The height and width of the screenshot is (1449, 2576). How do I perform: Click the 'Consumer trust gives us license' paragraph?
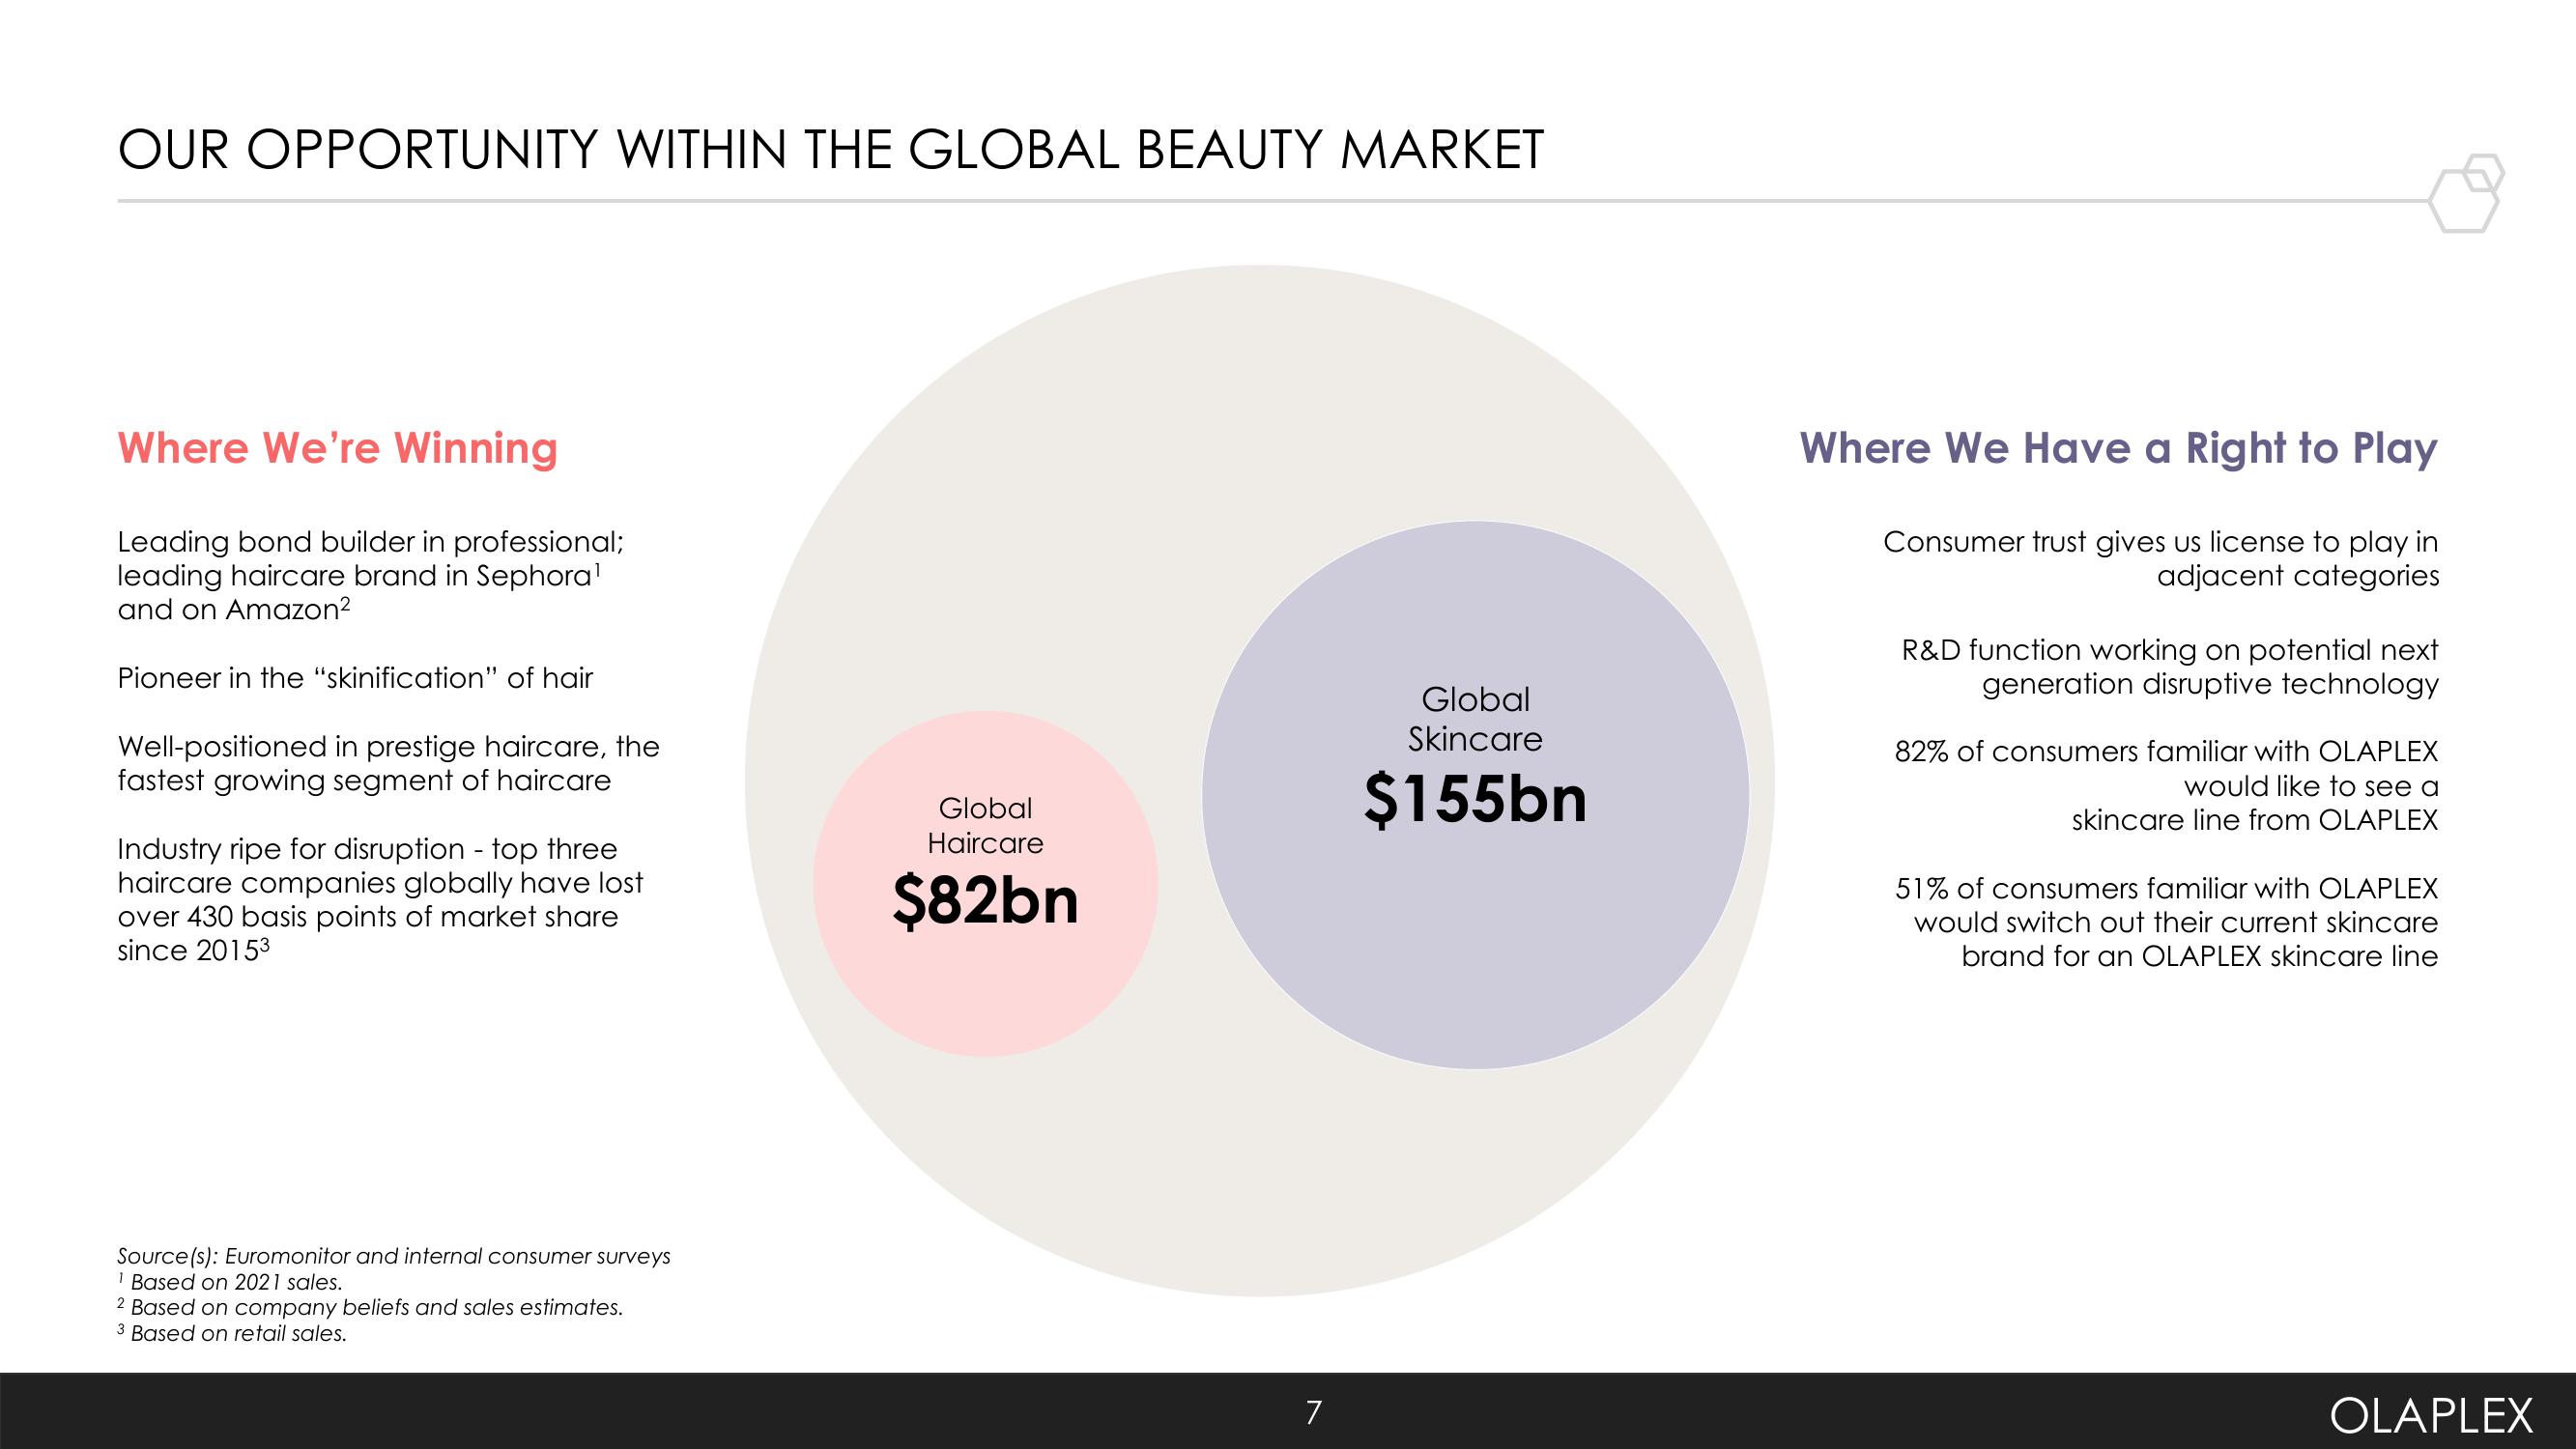pyautogui.click(x=2161, y=559)
